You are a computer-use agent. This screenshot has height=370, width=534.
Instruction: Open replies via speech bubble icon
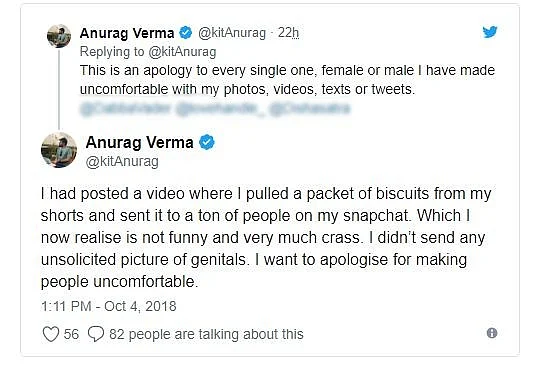(x=96, y=334)
